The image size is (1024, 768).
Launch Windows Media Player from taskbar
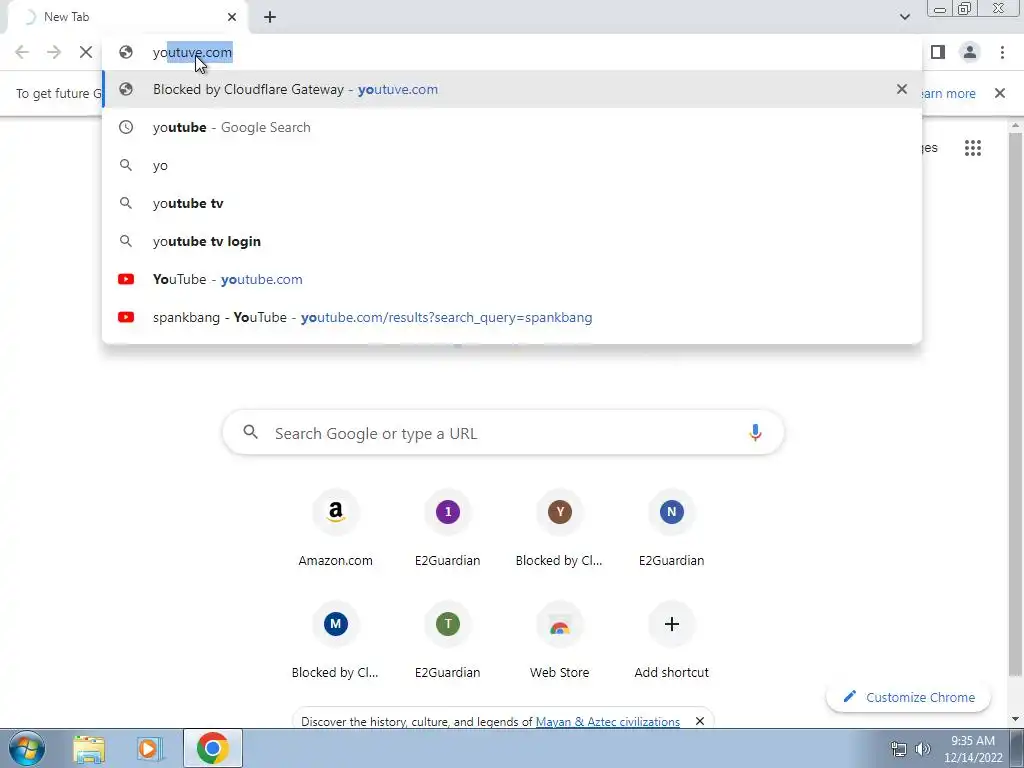coord(149,748)
